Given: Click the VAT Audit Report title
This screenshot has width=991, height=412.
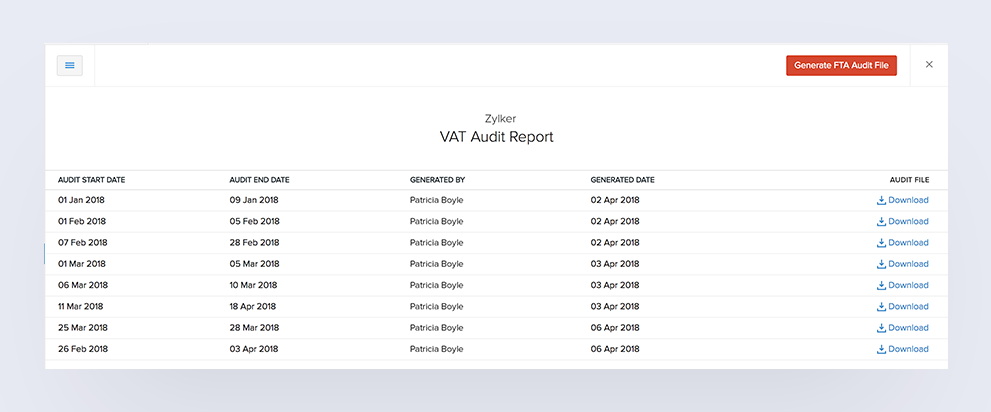Looking at the screenshot, I should pyautogui.click(x=496, y=137).
